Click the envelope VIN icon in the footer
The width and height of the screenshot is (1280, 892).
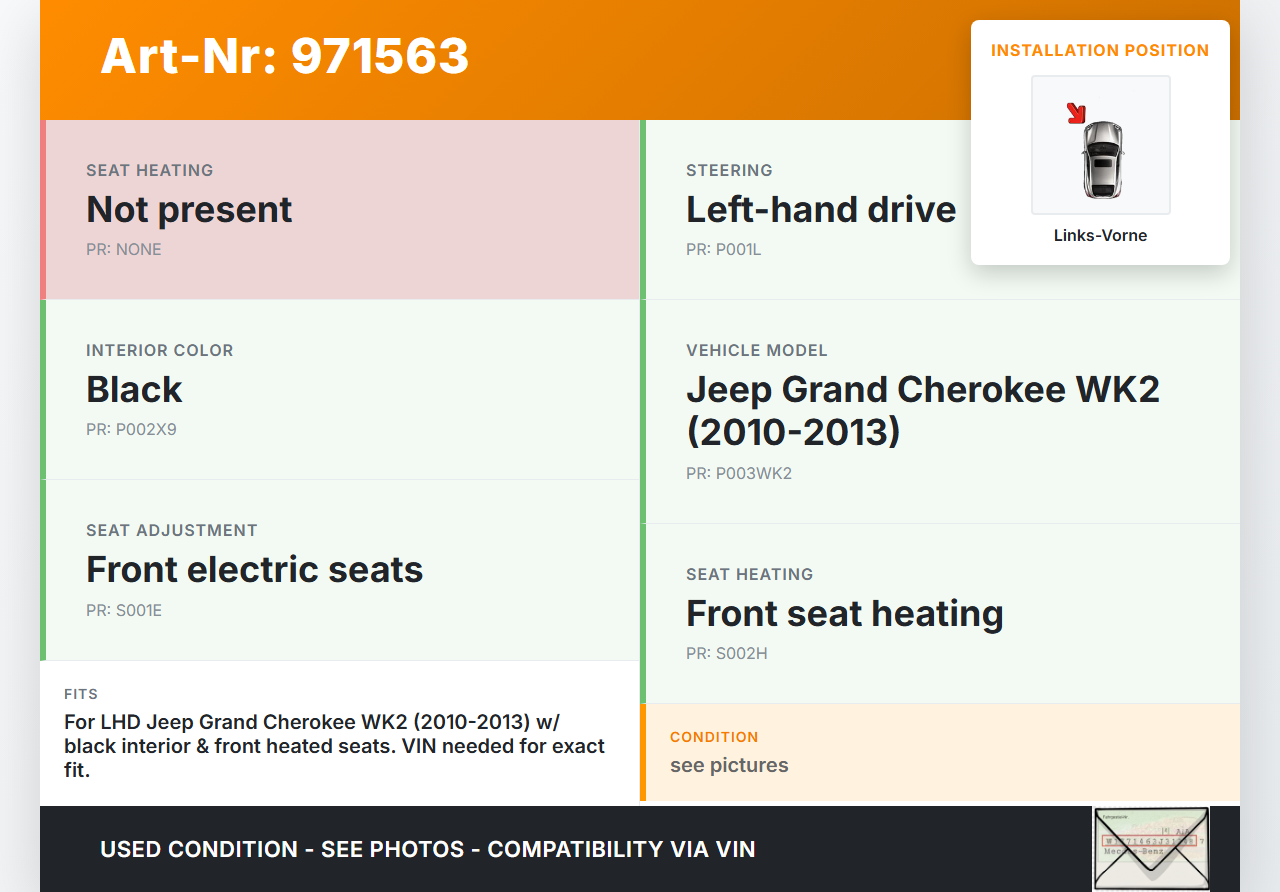click(x=1150, y=848)
